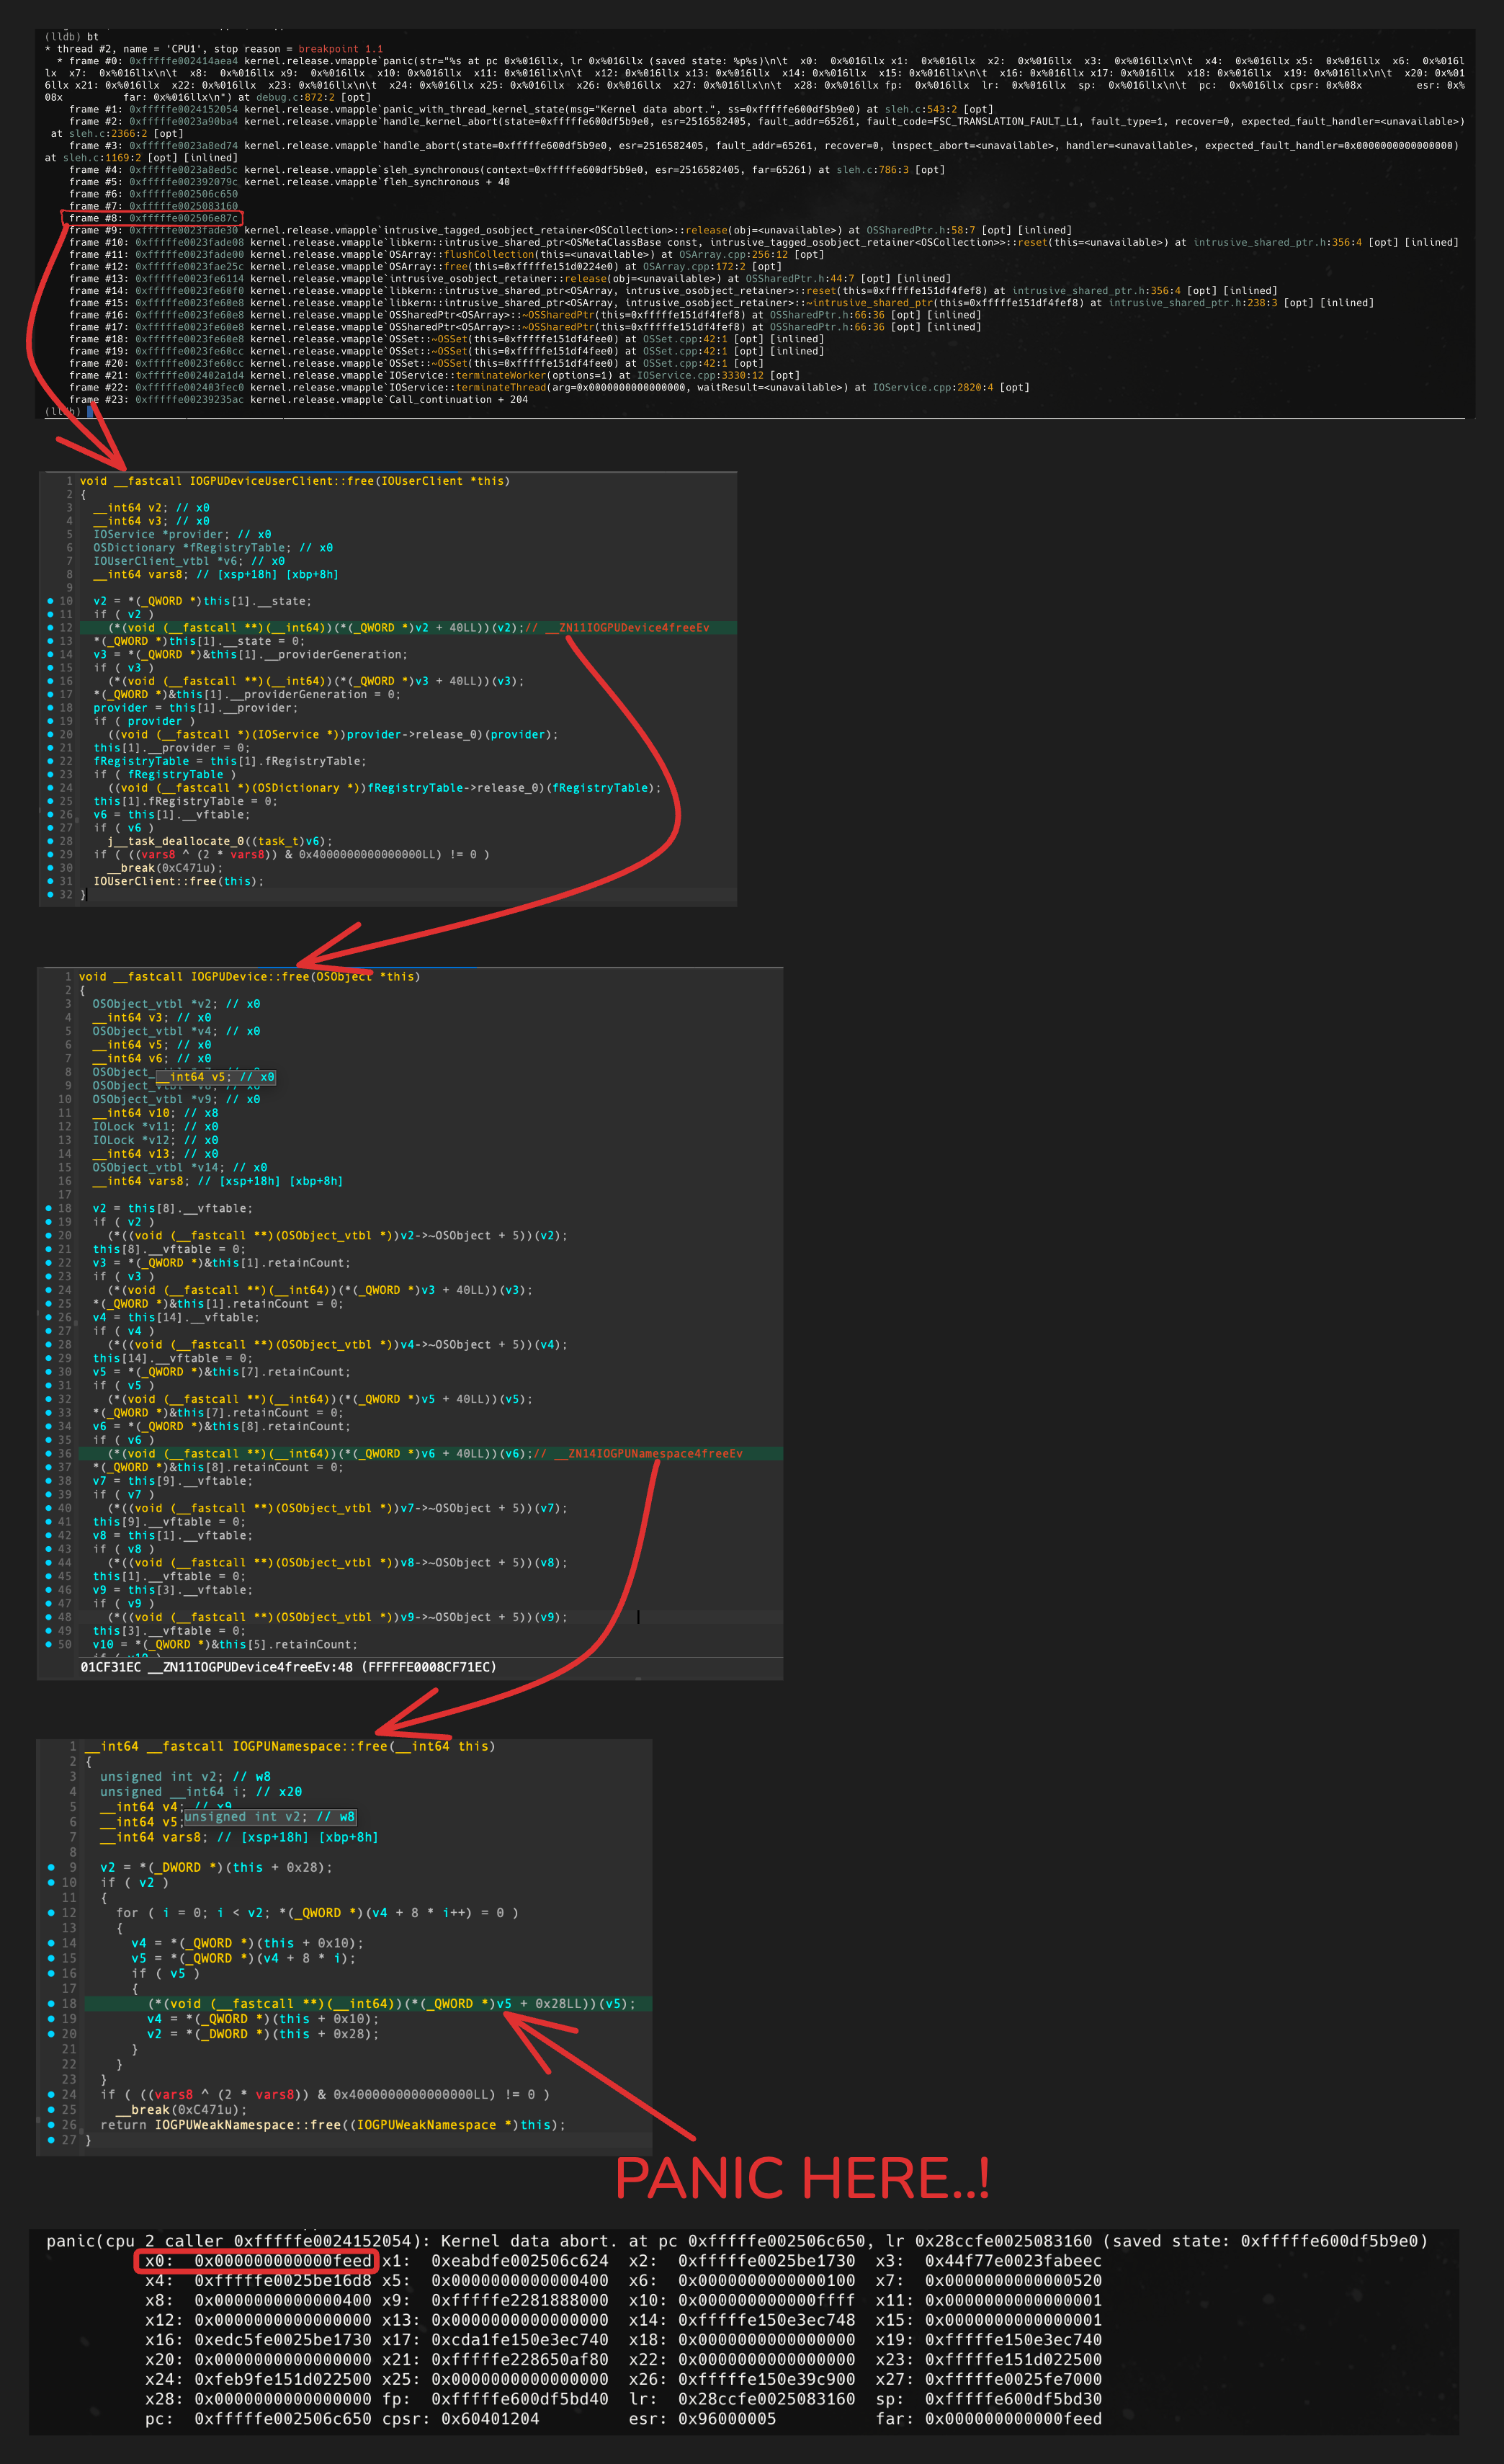The height and width of the screenshot is (2464, 1504).
Task: Click gutter dot on line 9 of IOGPUNamespace::free
Action: pos(51,1867)
